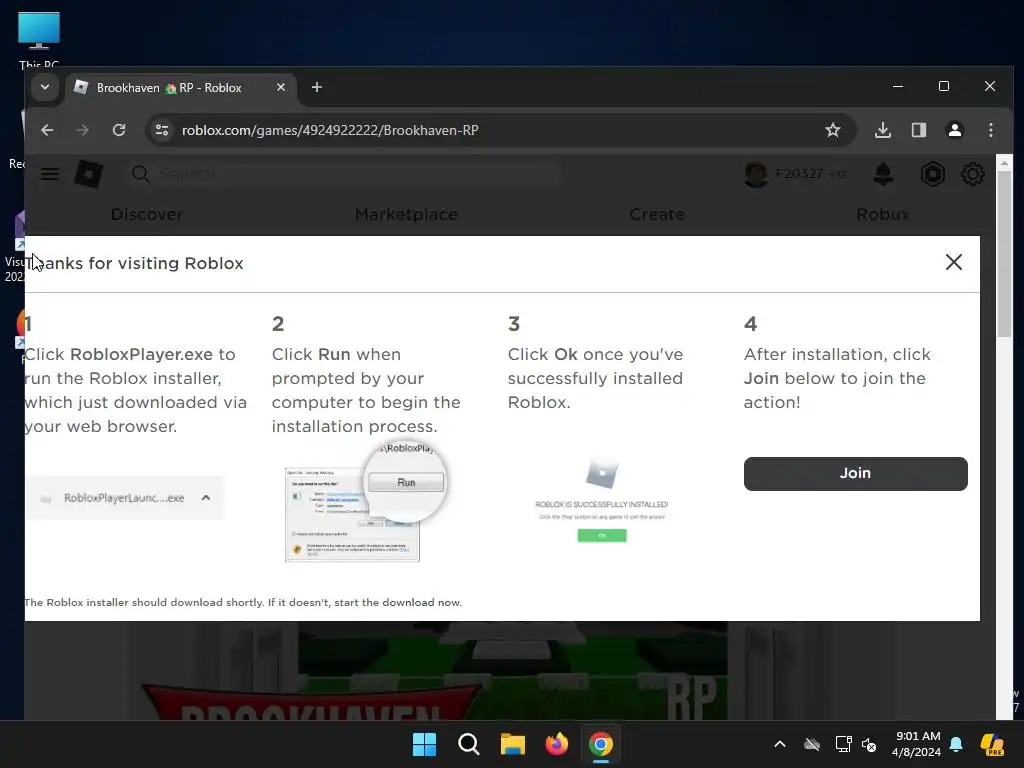This screenshot has width=1024, height=768.
Task: Open This PC desktop icon
Action: click(x=39, y=39)
